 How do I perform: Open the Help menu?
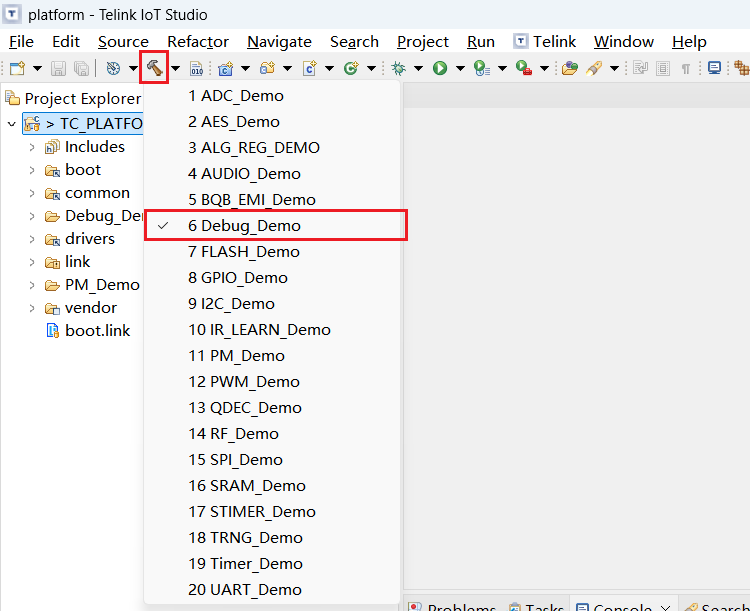coord(689,42)
